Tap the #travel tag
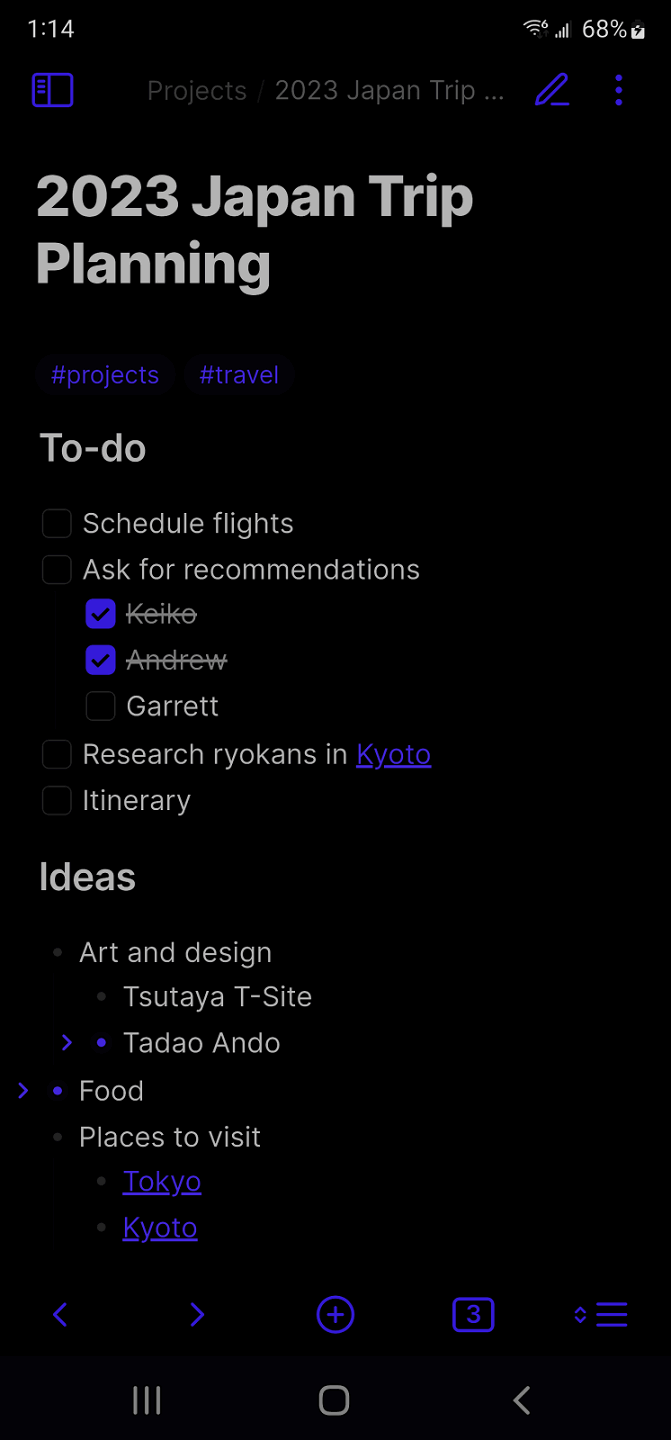Image resolution: width=671 pixels, height=1440 pixels. click(239, 375)
